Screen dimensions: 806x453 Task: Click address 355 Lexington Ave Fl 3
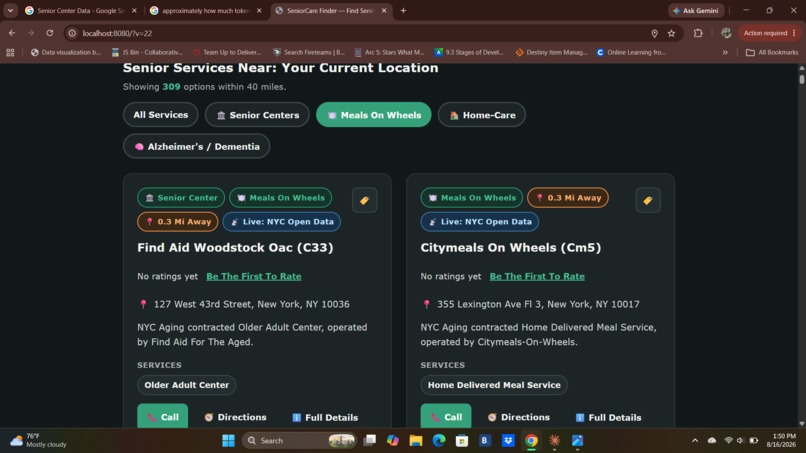[x=538, y=304]
